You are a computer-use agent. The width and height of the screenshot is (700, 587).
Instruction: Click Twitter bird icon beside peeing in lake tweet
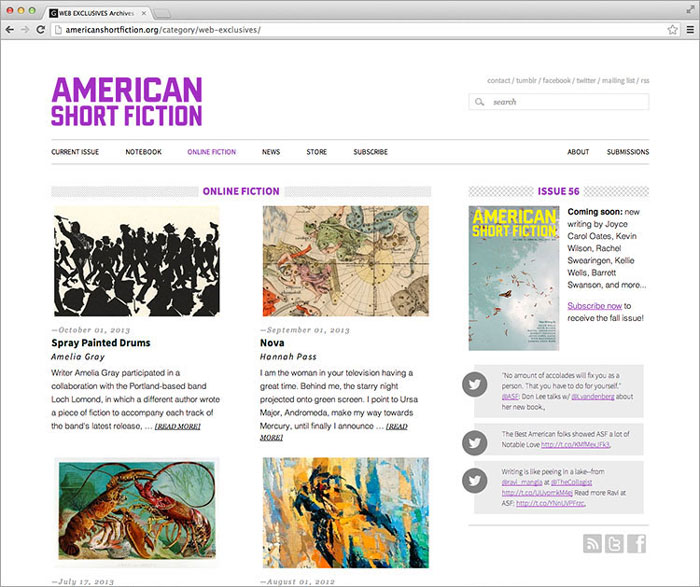[475, 481]
